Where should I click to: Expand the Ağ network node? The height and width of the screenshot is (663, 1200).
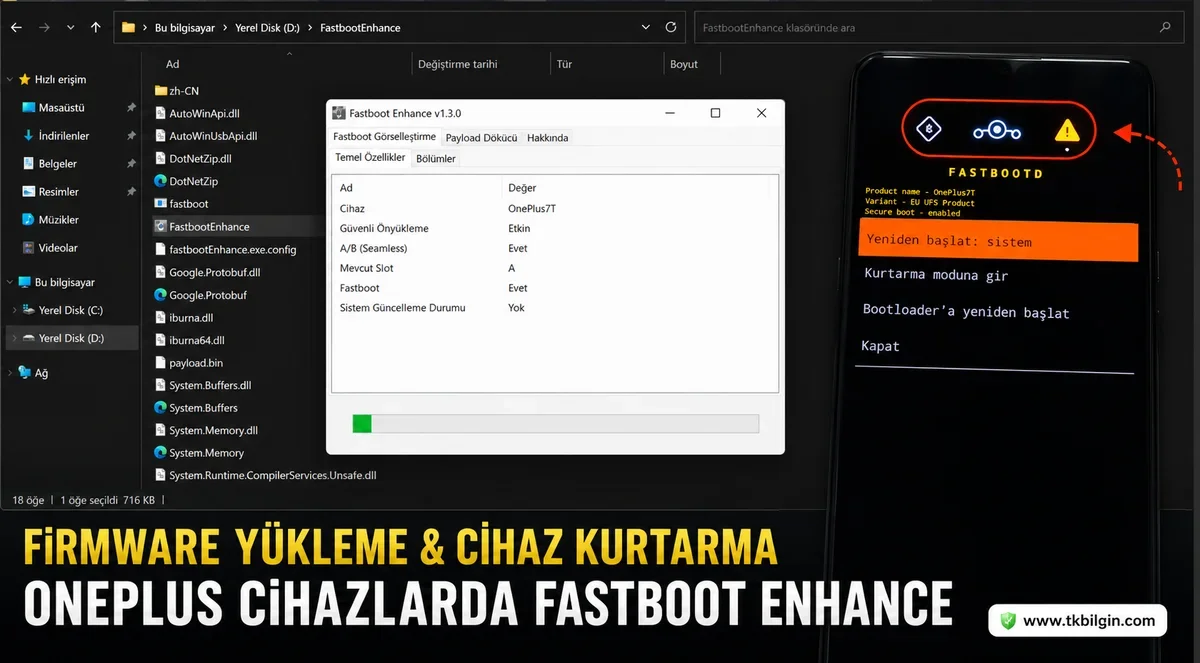[x=10, y=372]
